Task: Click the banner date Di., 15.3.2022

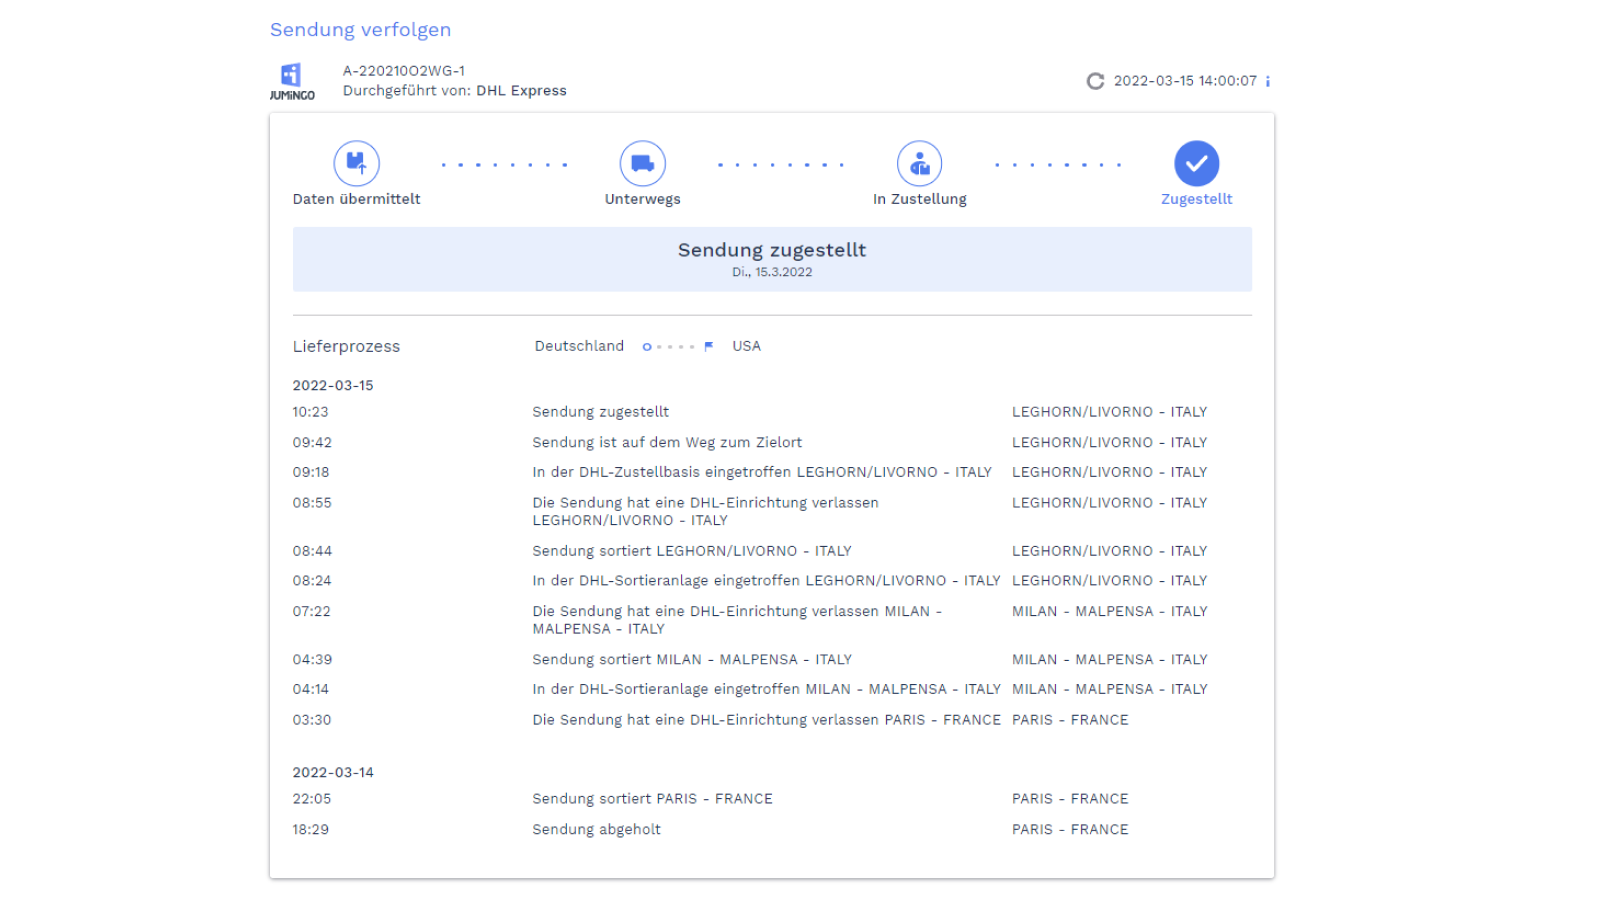Action: coord(772,272)
